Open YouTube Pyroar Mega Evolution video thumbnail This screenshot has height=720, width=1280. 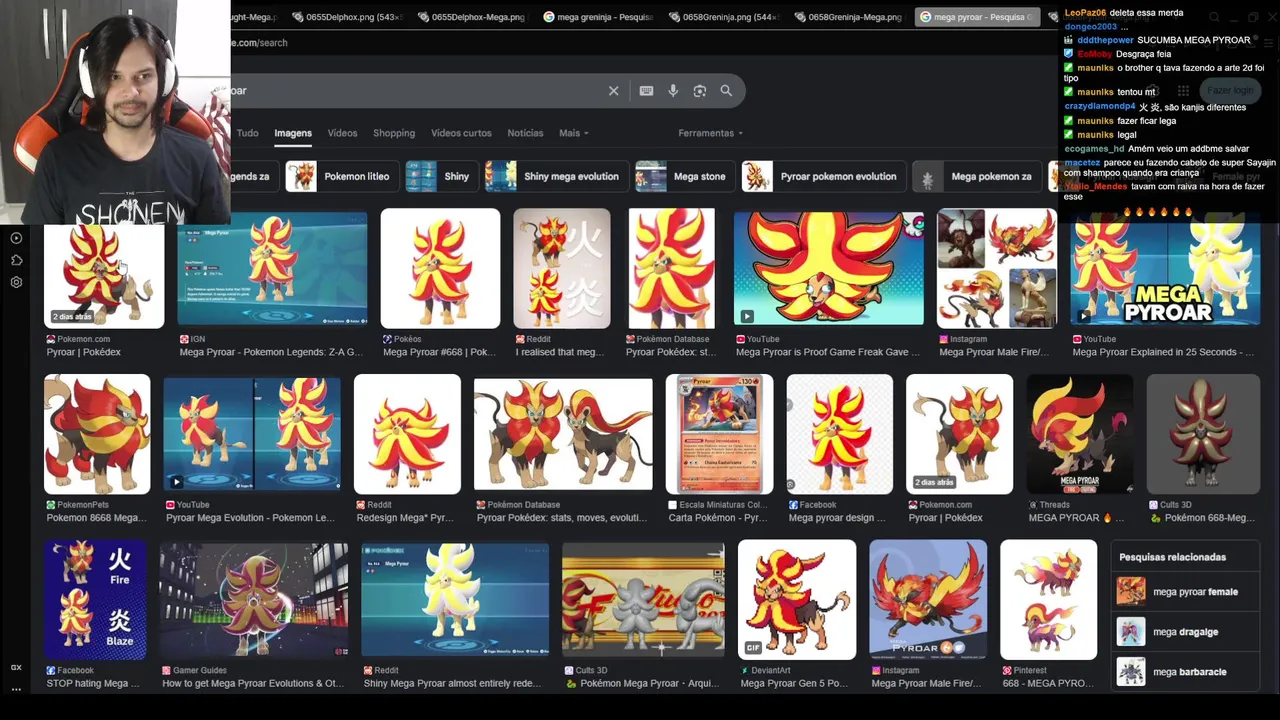(252, 434)
